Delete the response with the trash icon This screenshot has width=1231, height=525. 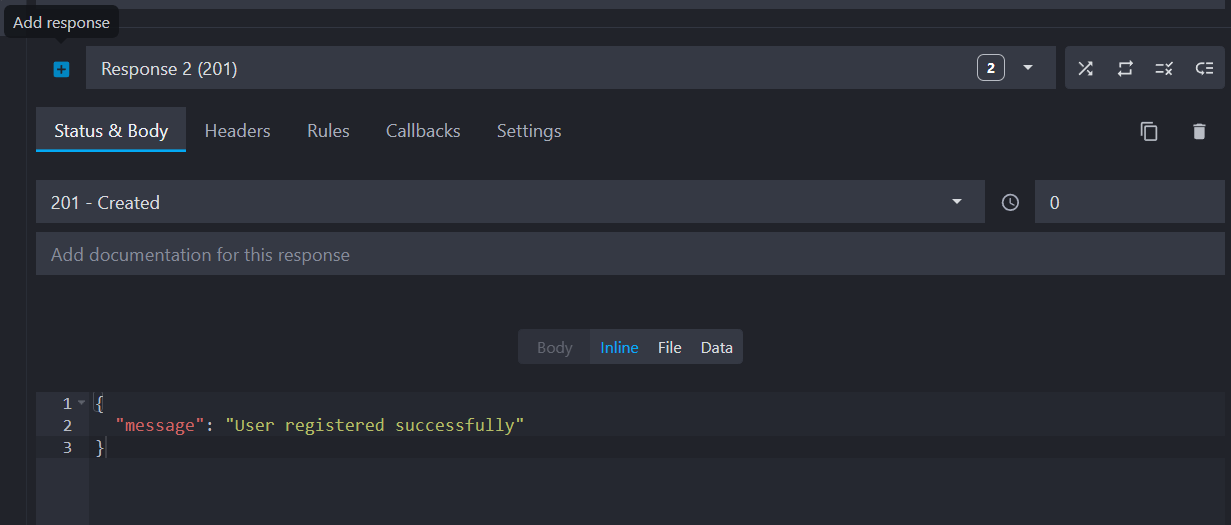point(1199,131)
